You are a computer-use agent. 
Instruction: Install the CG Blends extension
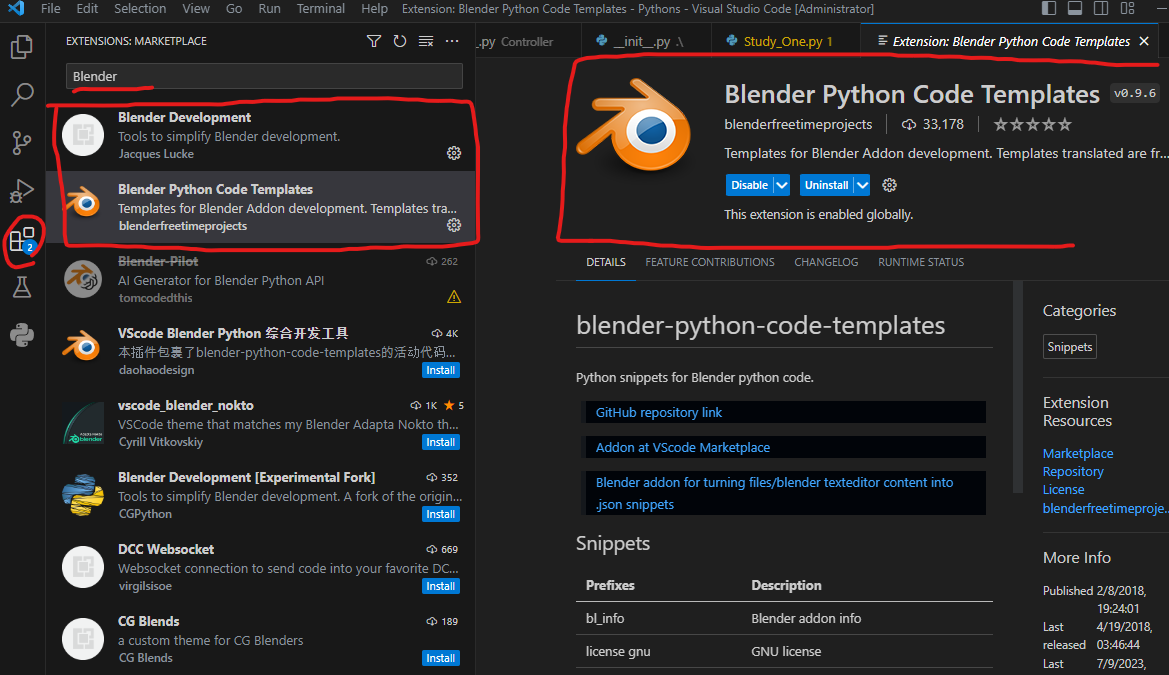[x=441, y=658]
